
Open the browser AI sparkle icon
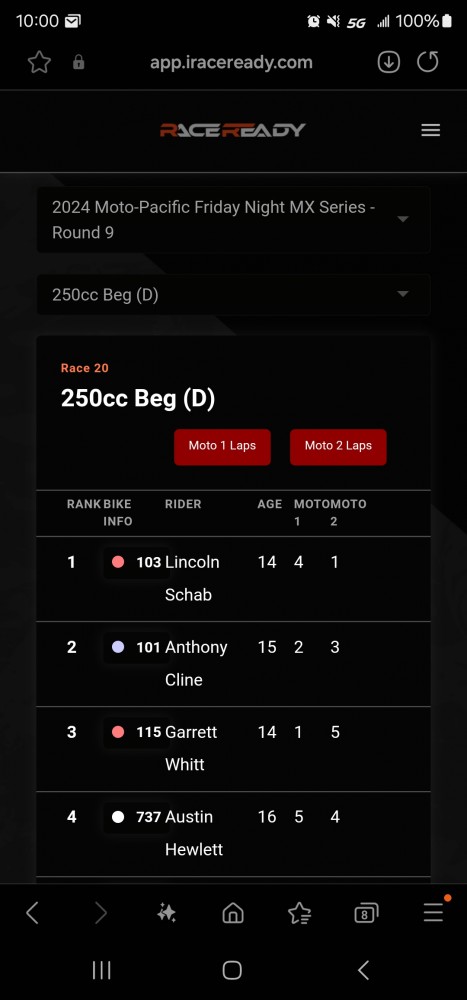tap(166, 913)
